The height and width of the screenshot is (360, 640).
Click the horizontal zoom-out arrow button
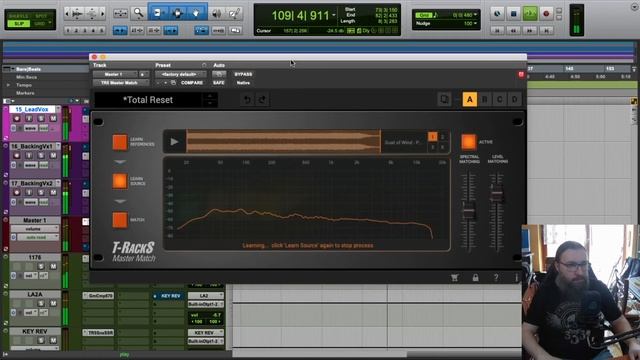coord(68,14)
